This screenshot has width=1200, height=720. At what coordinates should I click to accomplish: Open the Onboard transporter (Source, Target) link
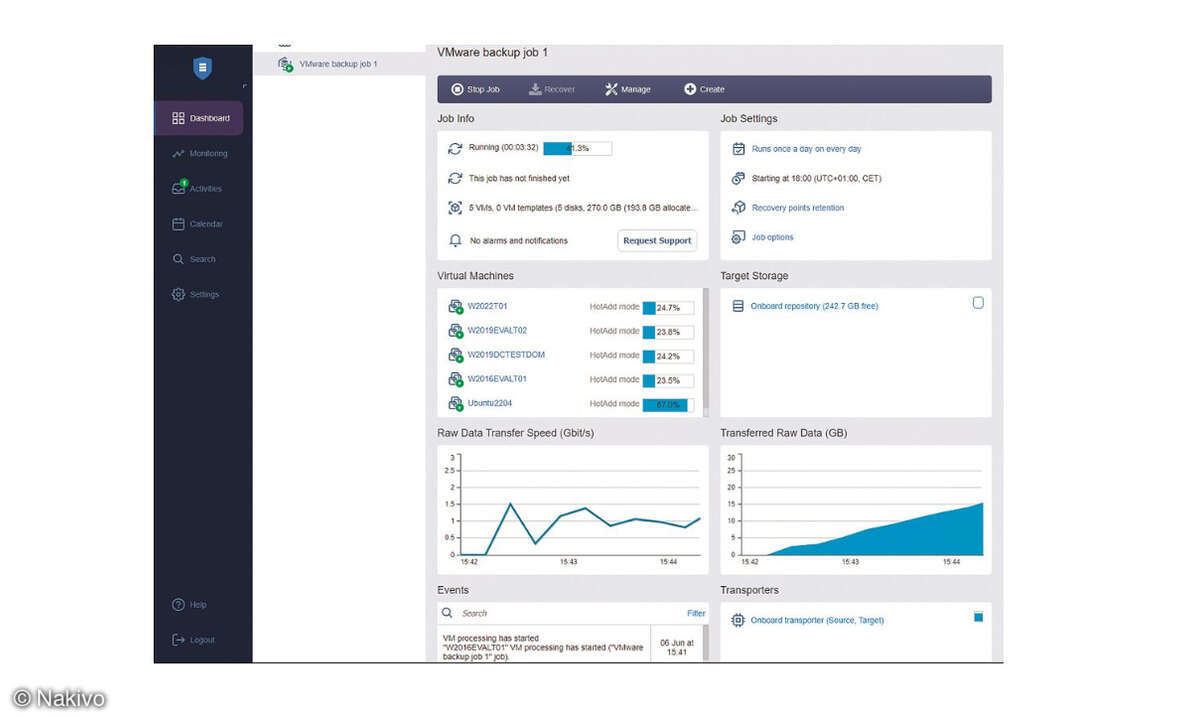click(x=817, y=620)
